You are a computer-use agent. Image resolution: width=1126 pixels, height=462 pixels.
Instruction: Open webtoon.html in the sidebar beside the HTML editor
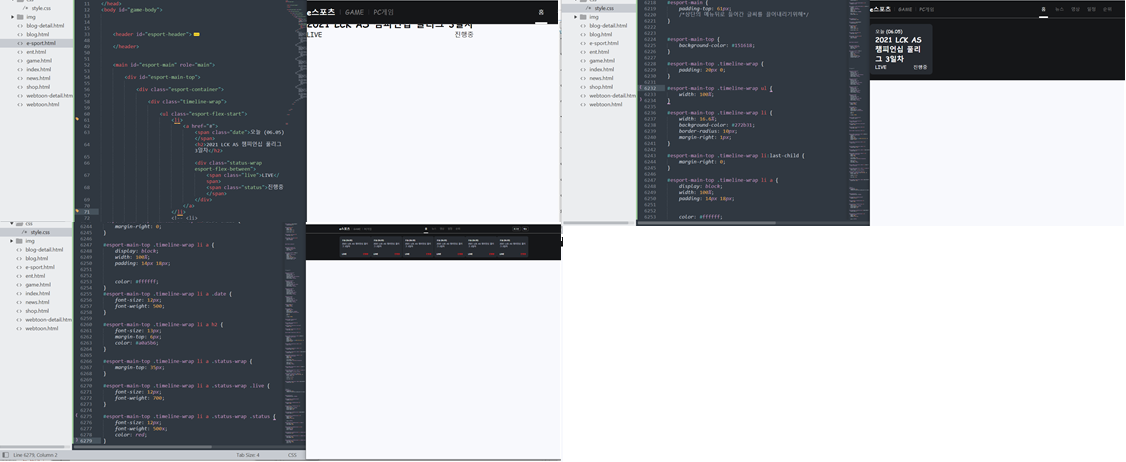click(42, 104)
